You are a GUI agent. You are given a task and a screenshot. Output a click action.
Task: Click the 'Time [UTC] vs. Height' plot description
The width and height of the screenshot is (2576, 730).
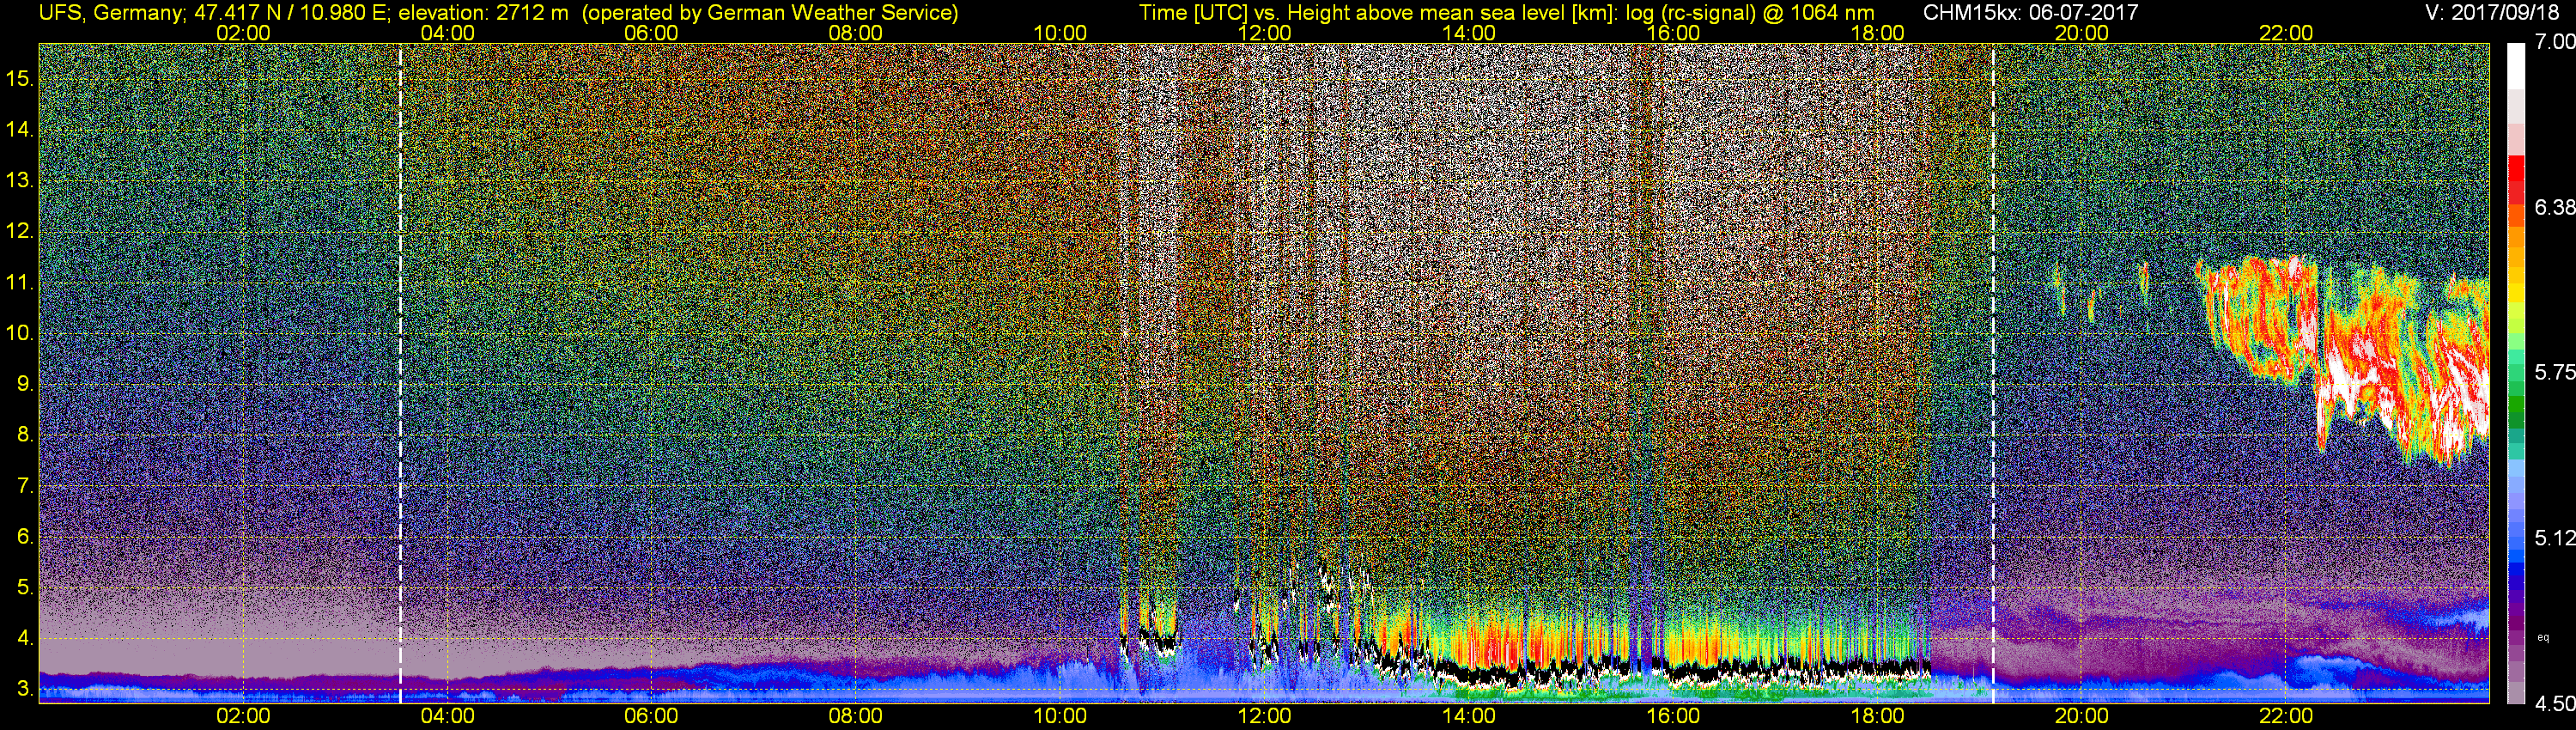click(1505, 13)
